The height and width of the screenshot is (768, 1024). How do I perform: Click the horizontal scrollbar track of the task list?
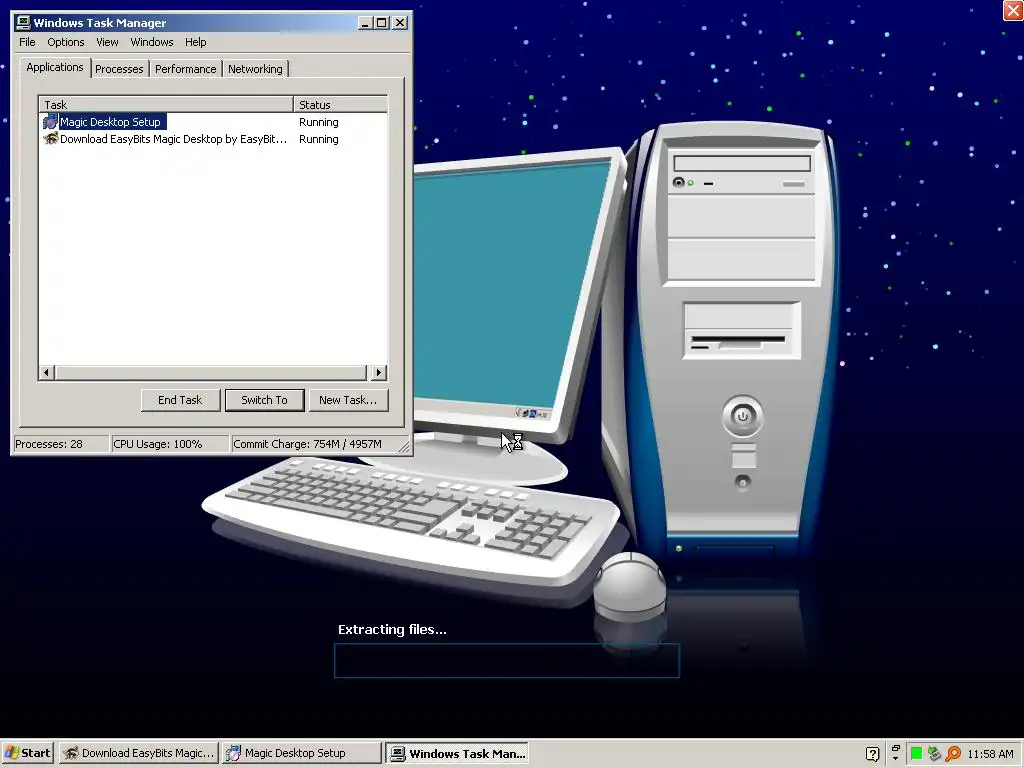[x=212, y=373]
